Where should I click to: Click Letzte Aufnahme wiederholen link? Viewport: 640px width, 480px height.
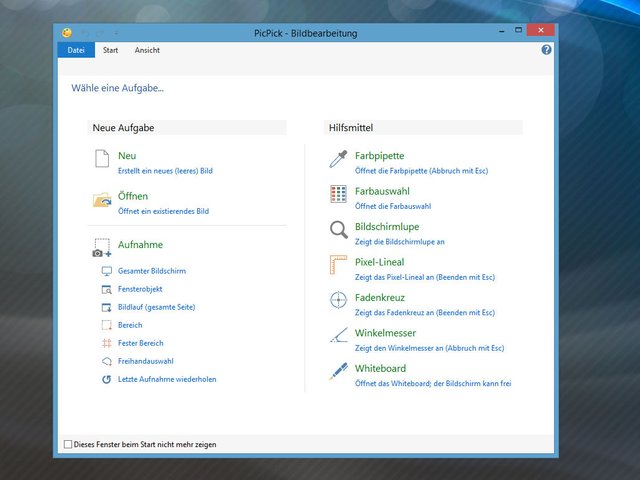167,379
